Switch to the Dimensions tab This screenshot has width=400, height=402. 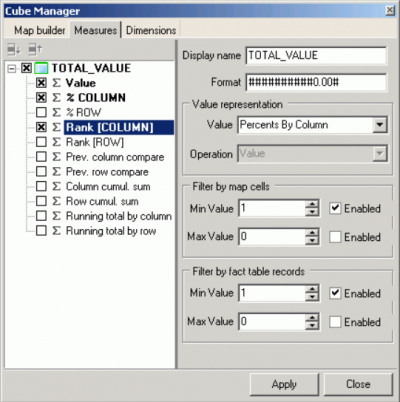[151, 30]
